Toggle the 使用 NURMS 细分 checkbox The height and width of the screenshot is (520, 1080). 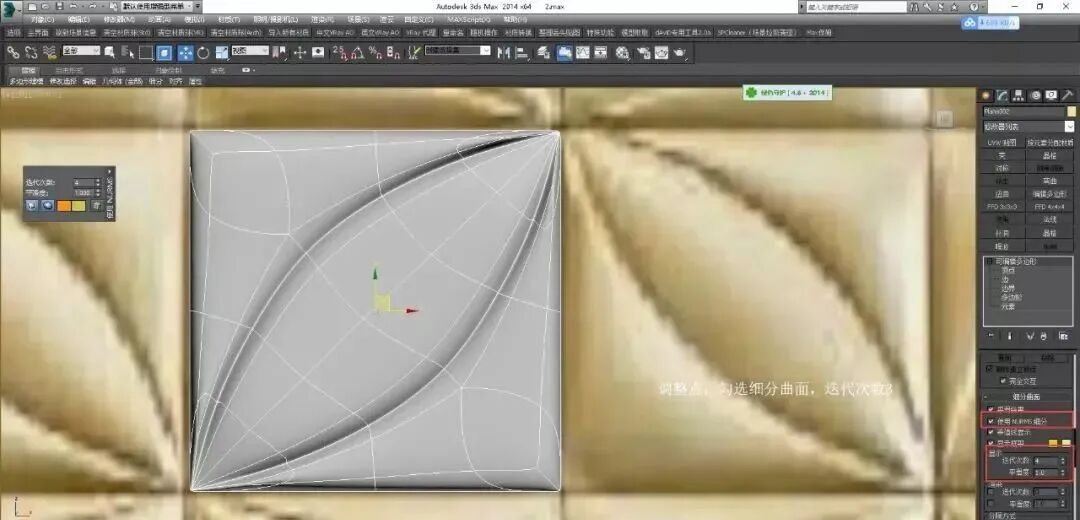pyautogui.click(x=990, y=420)
